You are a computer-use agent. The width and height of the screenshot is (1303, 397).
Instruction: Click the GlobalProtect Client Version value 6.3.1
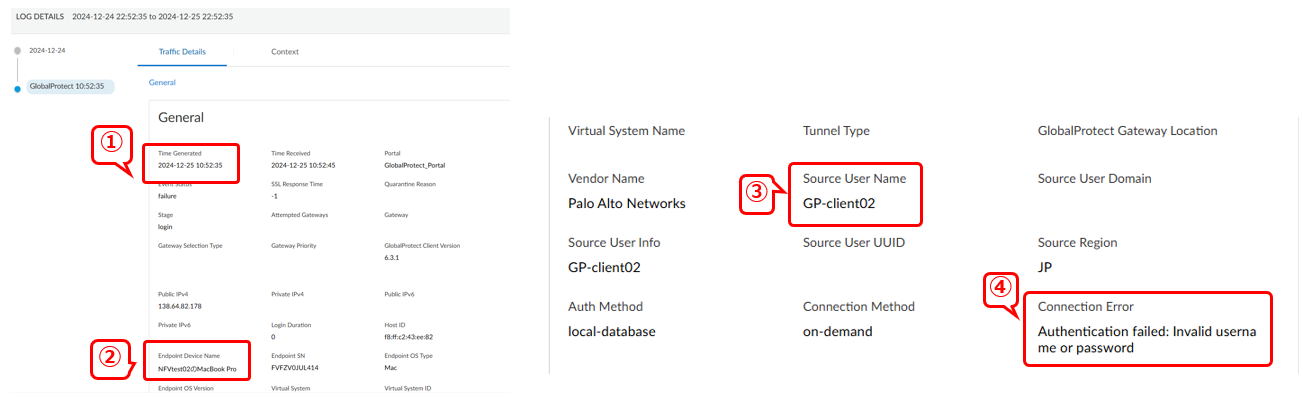(x=391, y=257)
